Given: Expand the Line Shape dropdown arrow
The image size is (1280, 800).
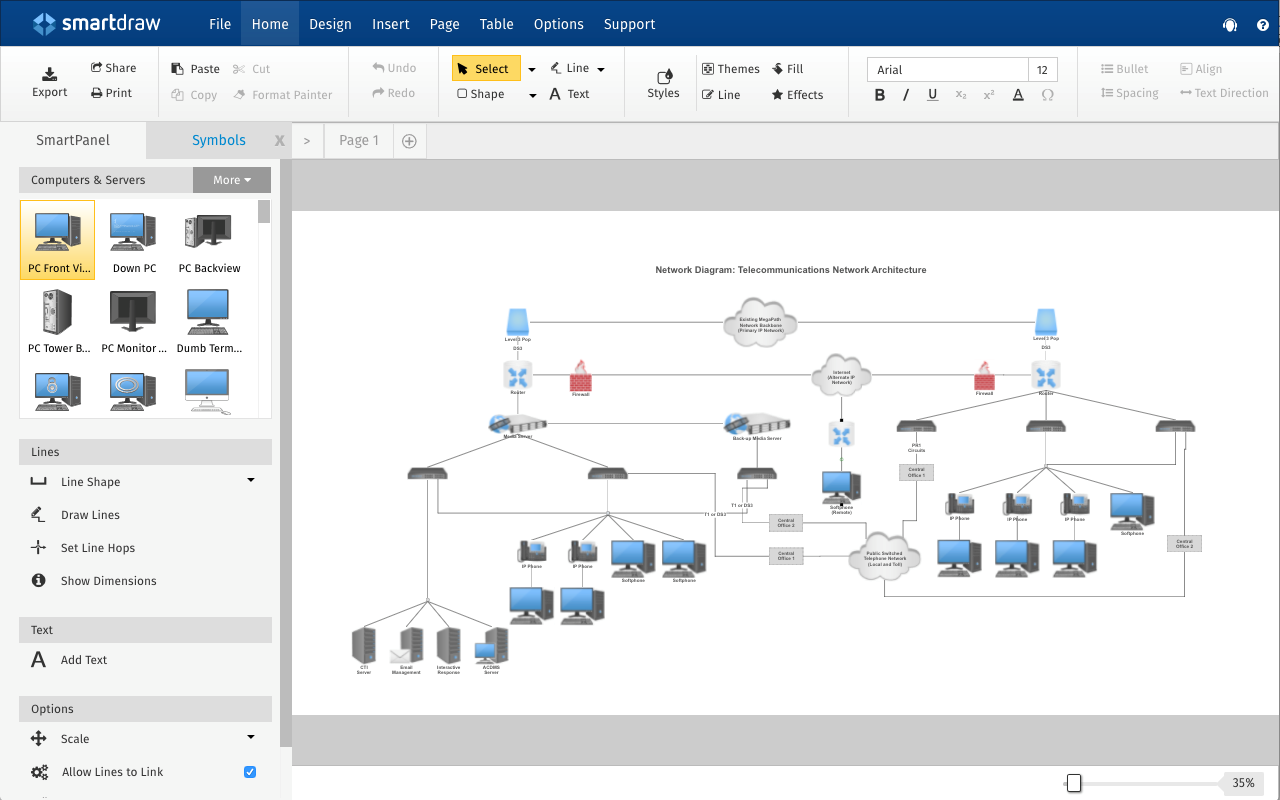Looking at the screenshot, I should click(x=251, y=480).
